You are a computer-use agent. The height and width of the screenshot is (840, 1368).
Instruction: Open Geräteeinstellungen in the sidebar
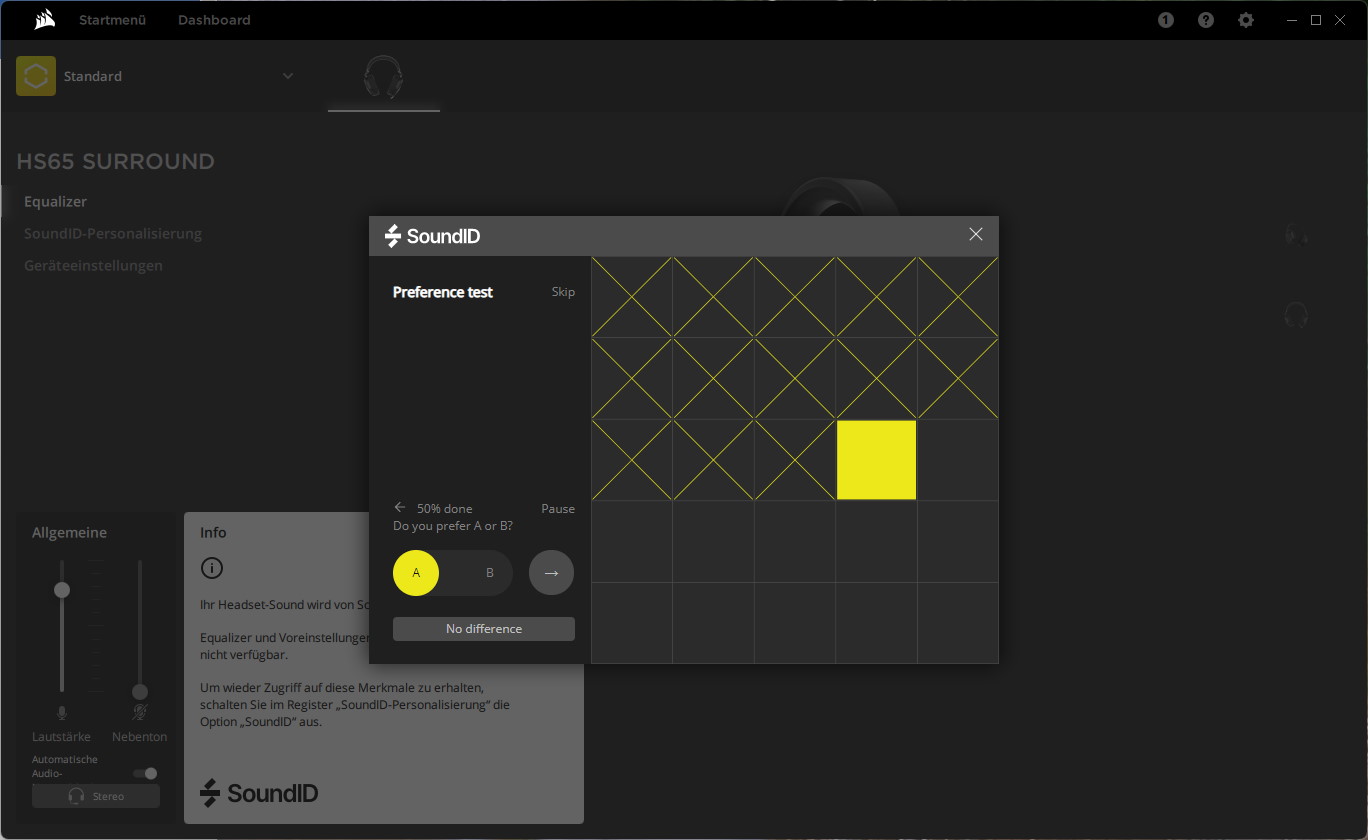93,265
